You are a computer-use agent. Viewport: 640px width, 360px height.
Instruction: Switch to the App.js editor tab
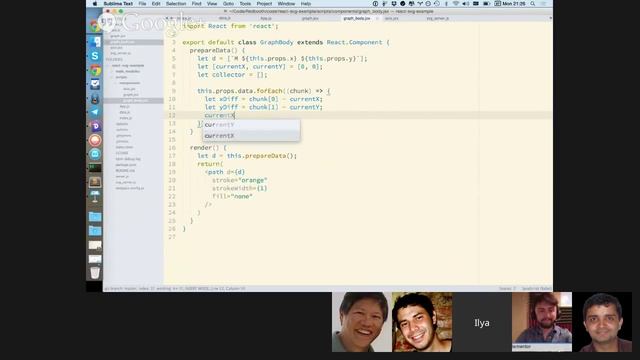266,18
